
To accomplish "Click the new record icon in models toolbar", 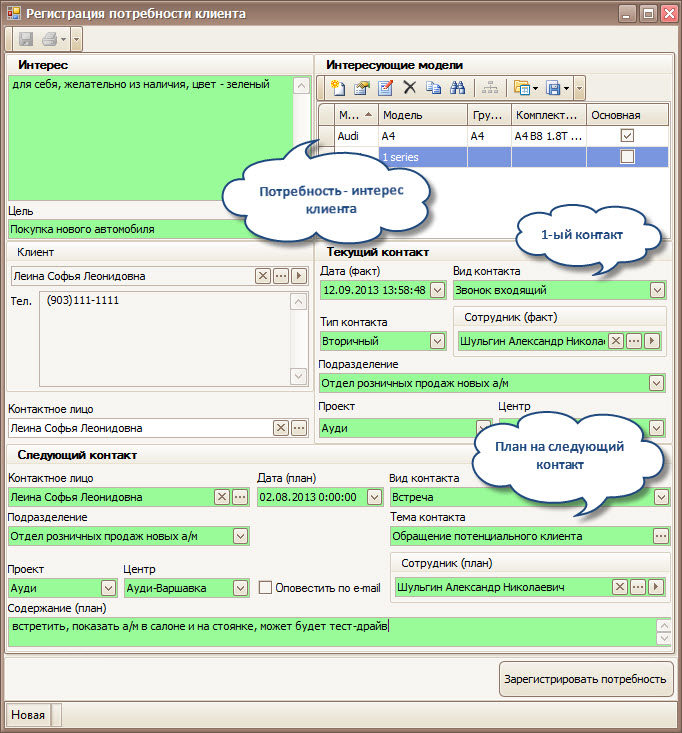I will click(337, 88).
